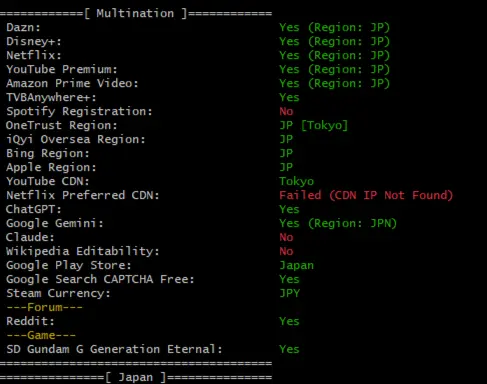Click the "---Forum---" subsection heading
The image size is (487, 384).
(44, 307)
